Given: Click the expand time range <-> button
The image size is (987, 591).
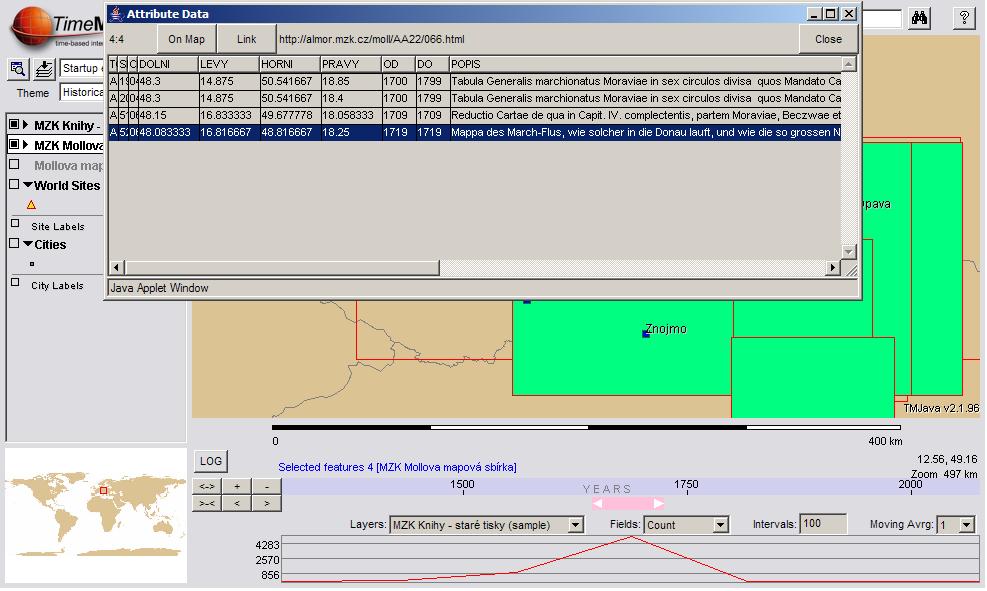Looking at the screenshot, I should 206,487.
